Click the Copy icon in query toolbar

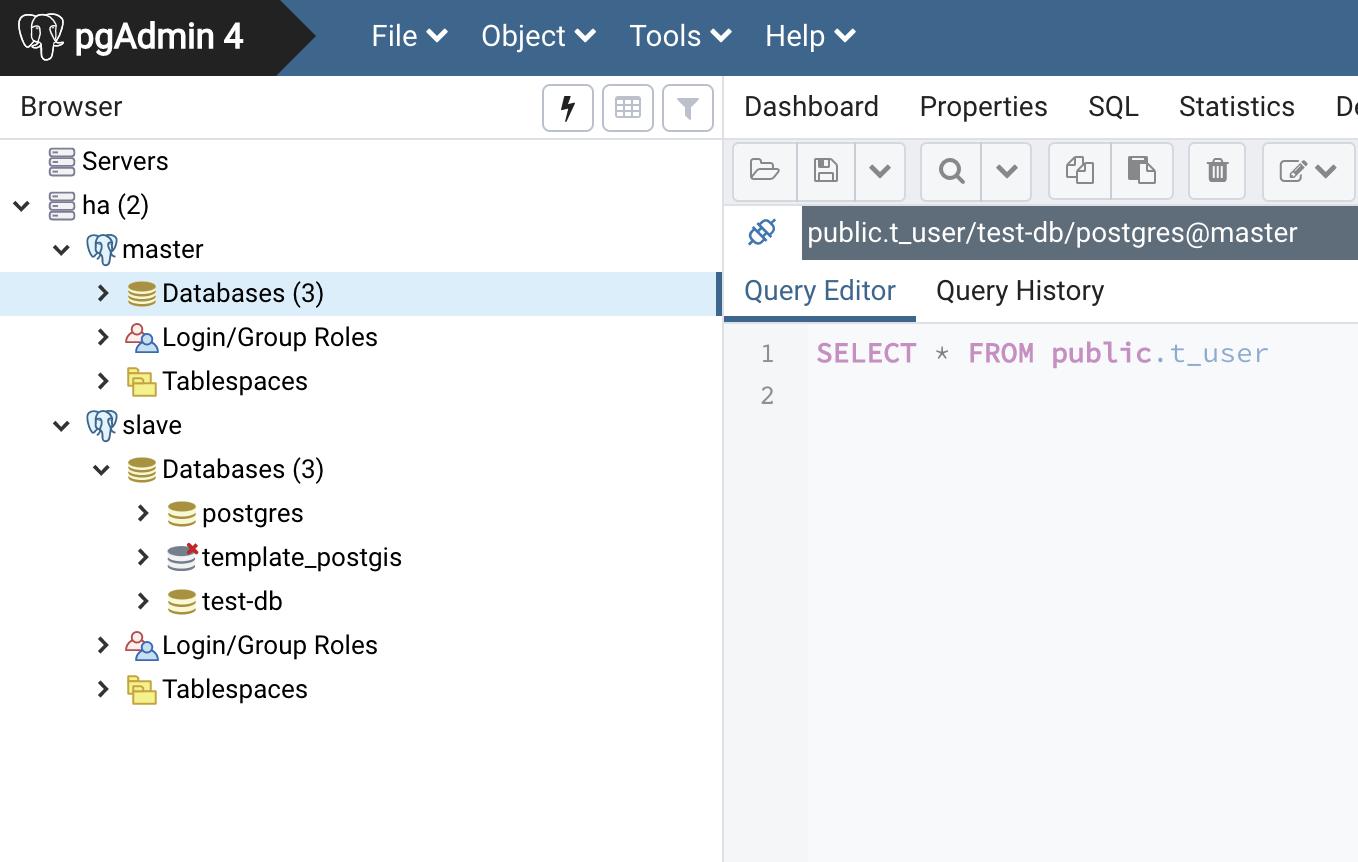1080,170
